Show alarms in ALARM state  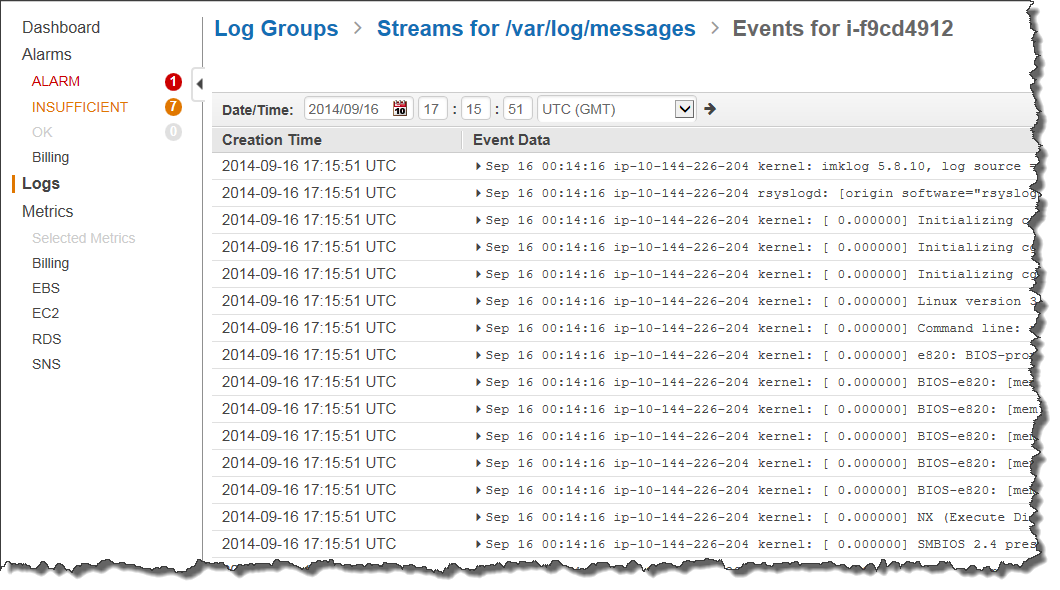[x=55, y=81]
